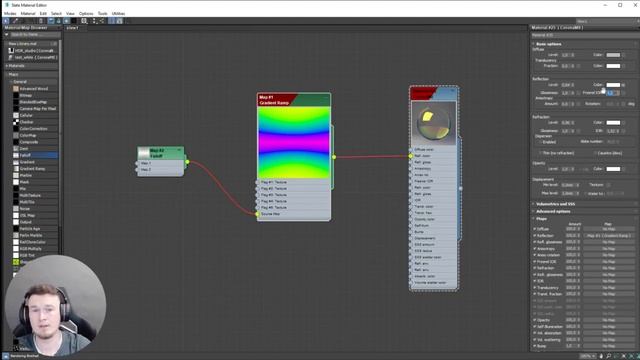Click the HDR_studio material icon in library
640x360 pixels.
pyautogui.click(x=11, y=51)
